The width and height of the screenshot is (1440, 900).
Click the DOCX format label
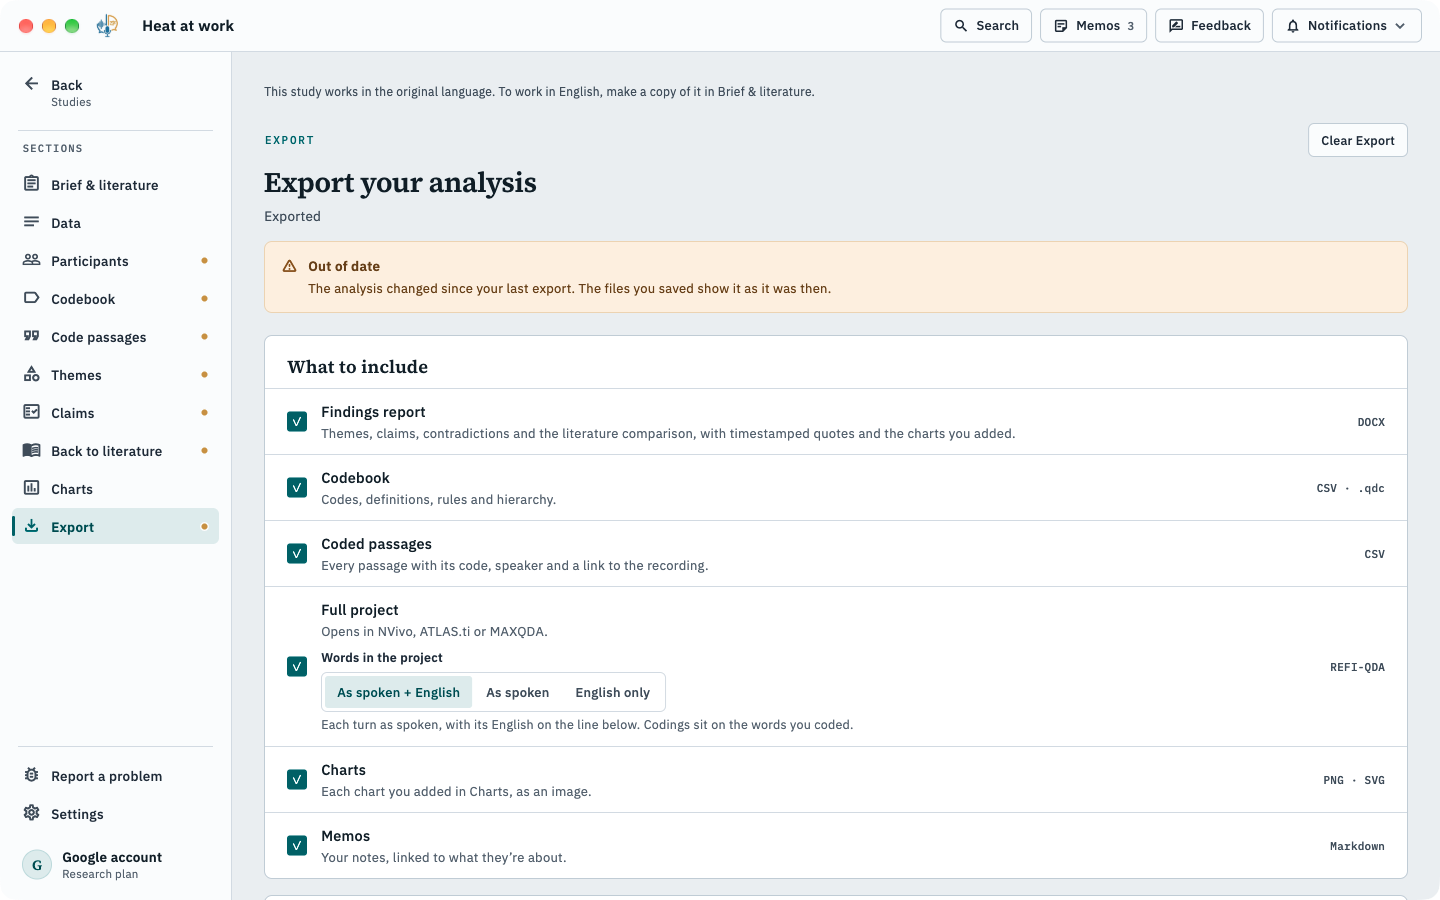(1371, 422)
